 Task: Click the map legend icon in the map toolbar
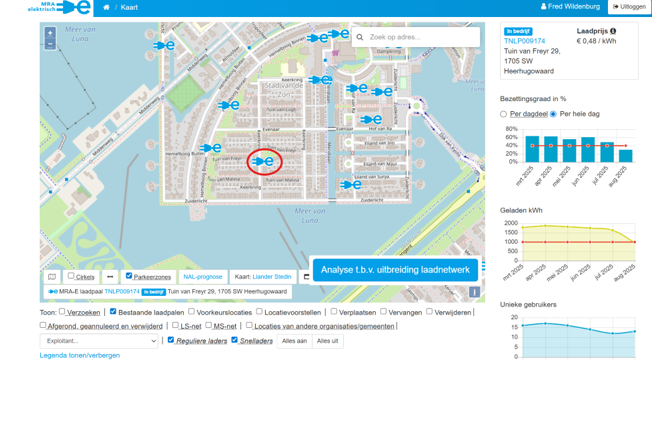52,277
